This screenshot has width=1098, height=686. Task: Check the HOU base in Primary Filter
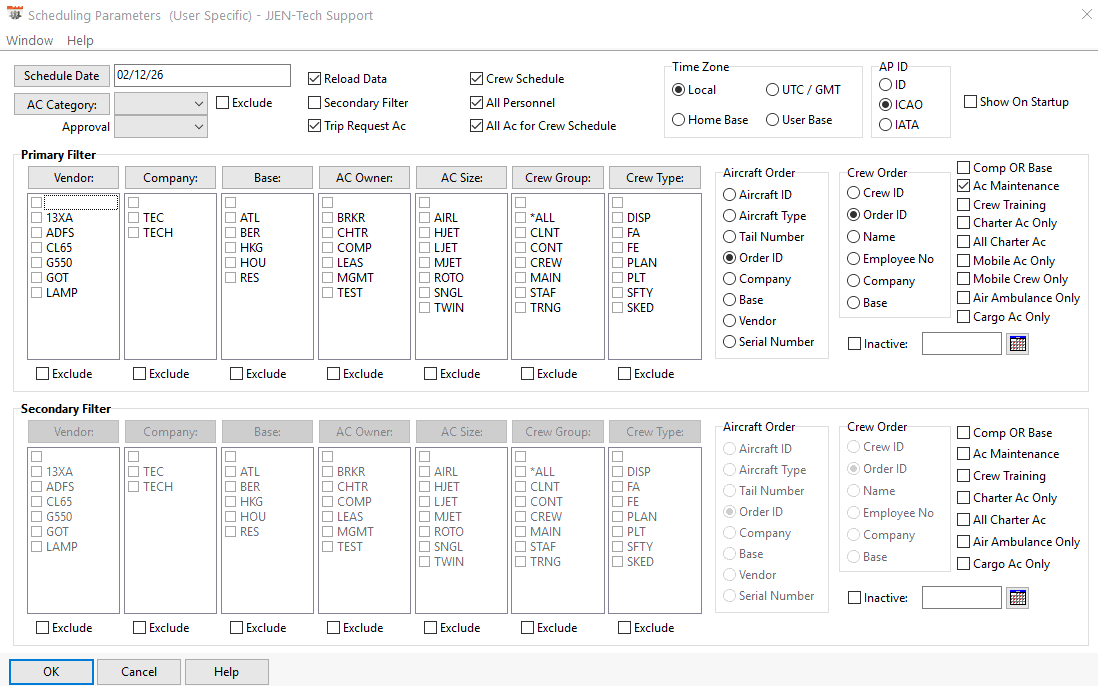230,263
